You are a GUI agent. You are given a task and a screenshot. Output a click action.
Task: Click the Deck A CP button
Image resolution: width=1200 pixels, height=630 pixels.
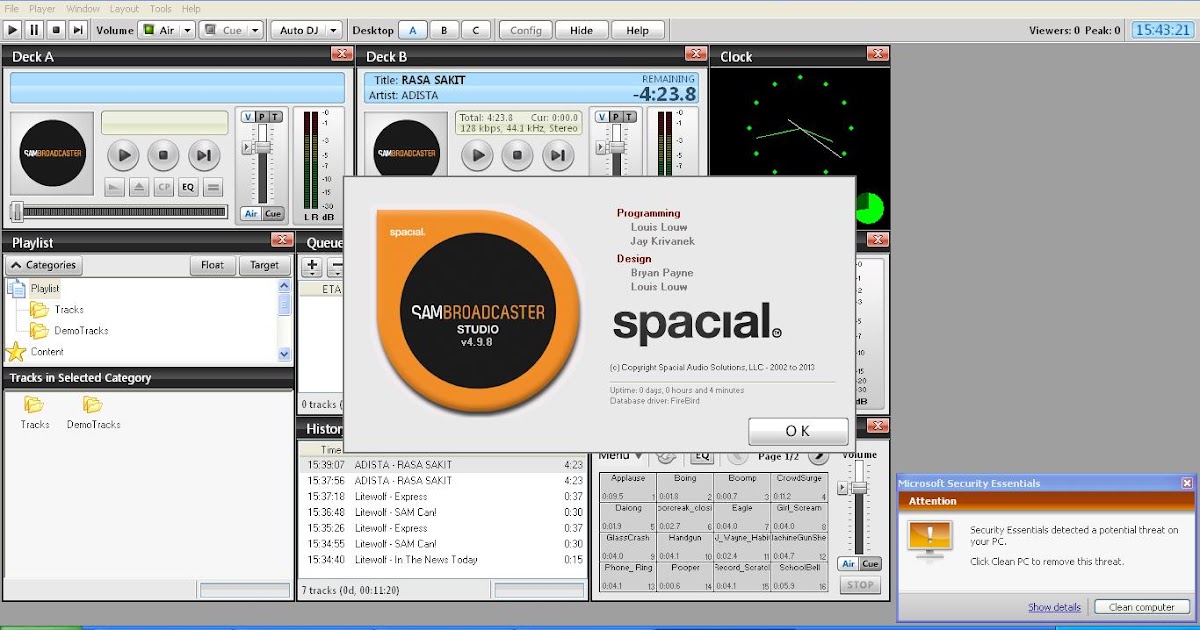tap(163, 187)
